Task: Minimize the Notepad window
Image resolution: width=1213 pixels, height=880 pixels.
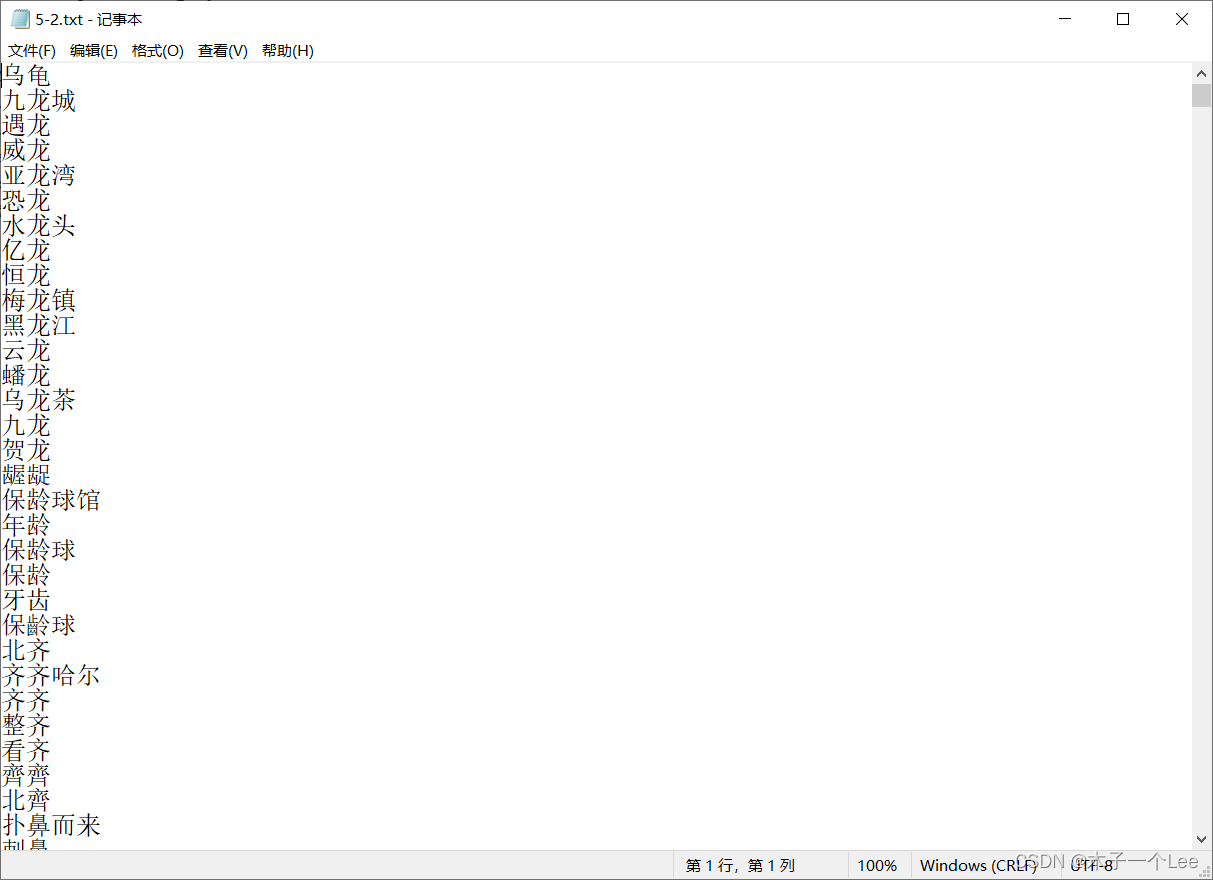Action: 1065,19
